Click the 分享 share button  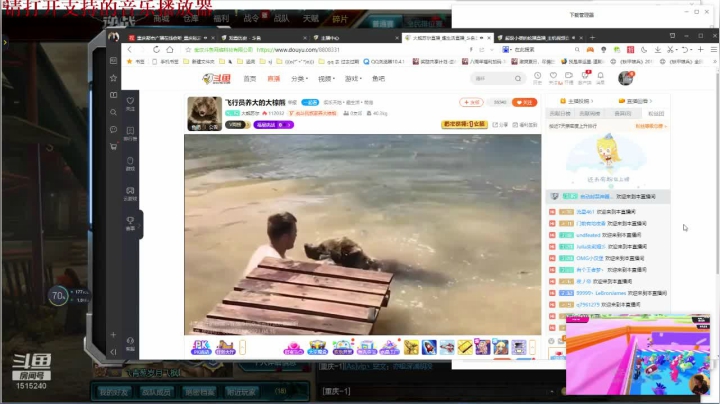point(500,125)
